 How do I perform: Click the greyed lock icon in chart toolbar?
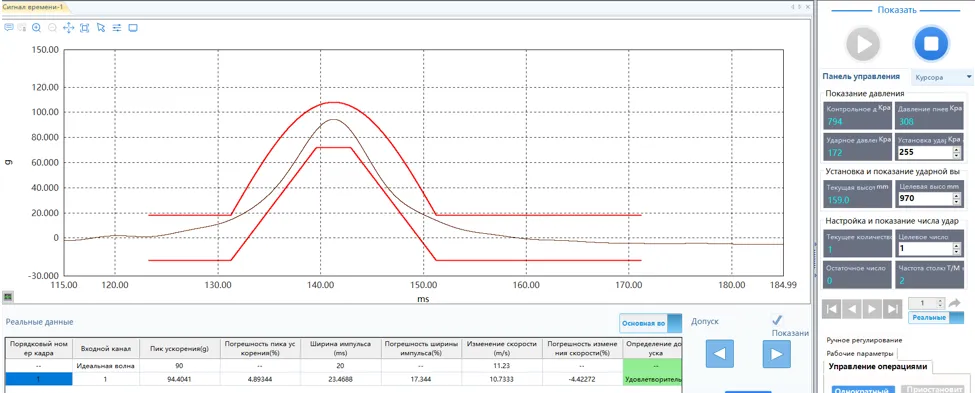pyautogui.click(x=22, y=27)
